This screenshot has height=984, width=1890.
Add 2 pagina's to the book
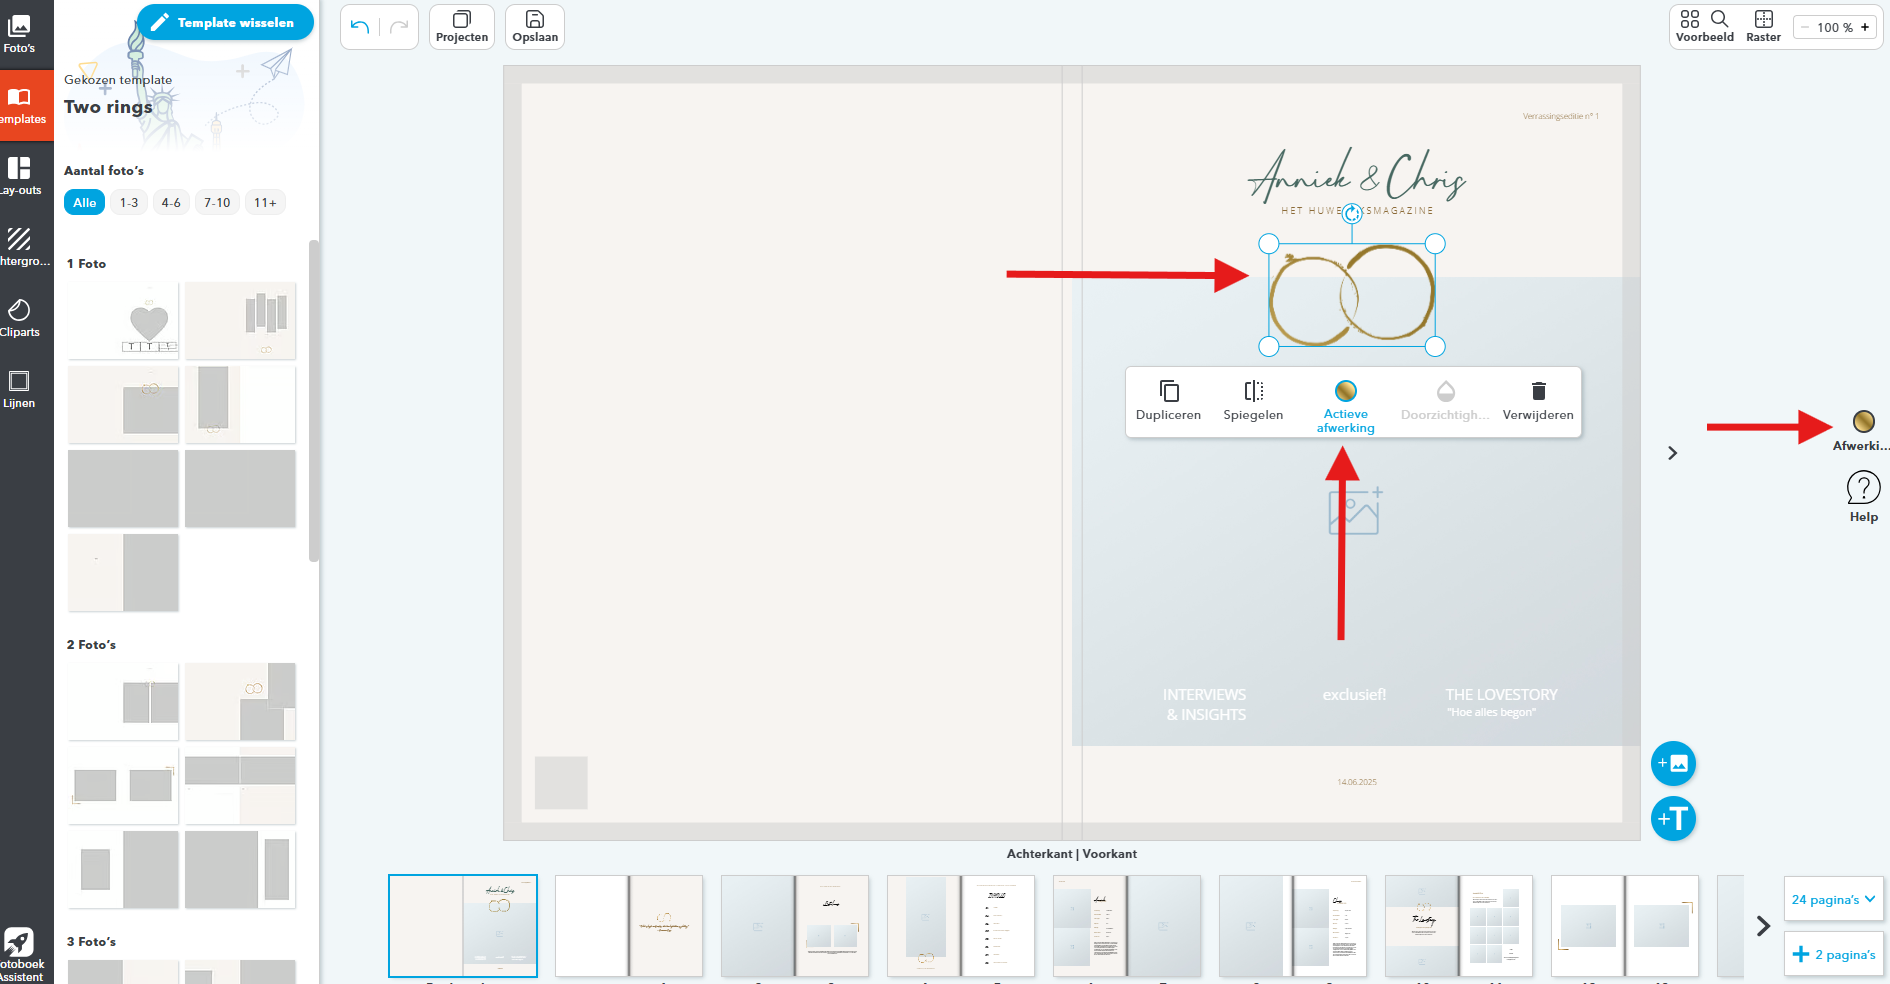coord(1833,954)
